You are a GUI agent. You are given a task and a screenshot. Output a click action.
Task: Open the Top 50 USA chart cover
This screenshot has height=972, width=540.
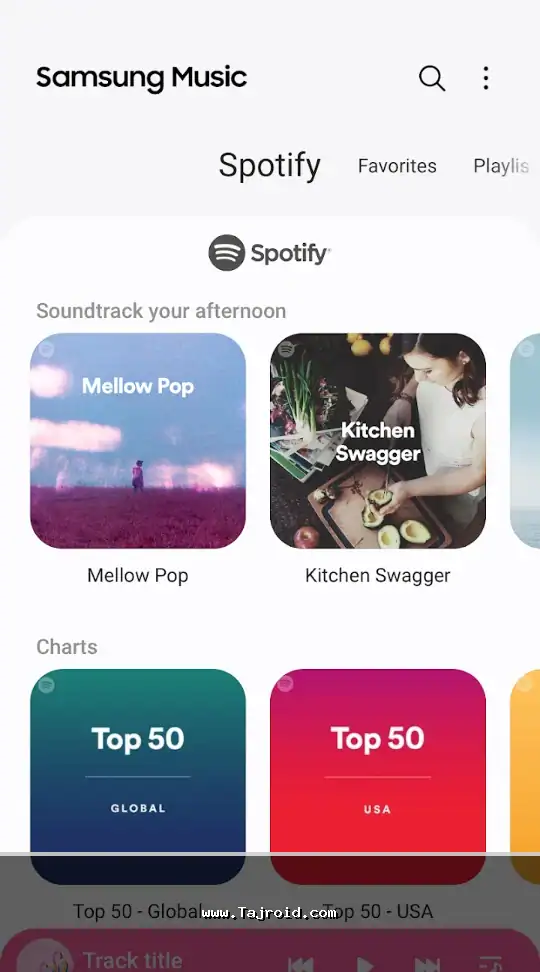point(378,776)
